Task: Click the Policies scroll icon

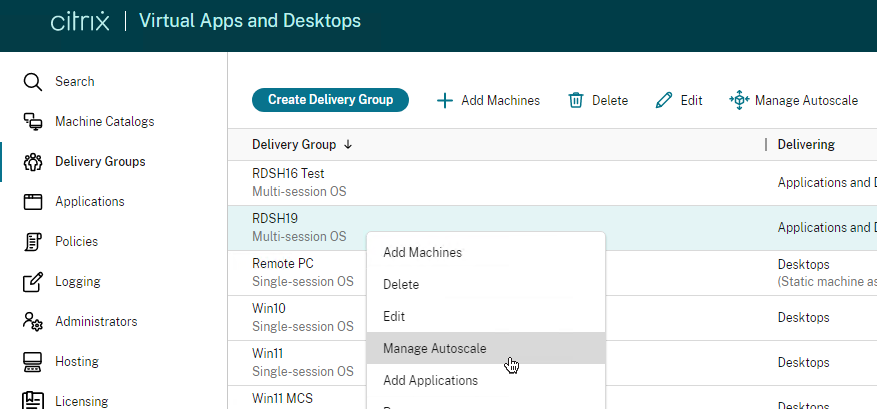Action: pyautogui.click(x=32, y=242)
